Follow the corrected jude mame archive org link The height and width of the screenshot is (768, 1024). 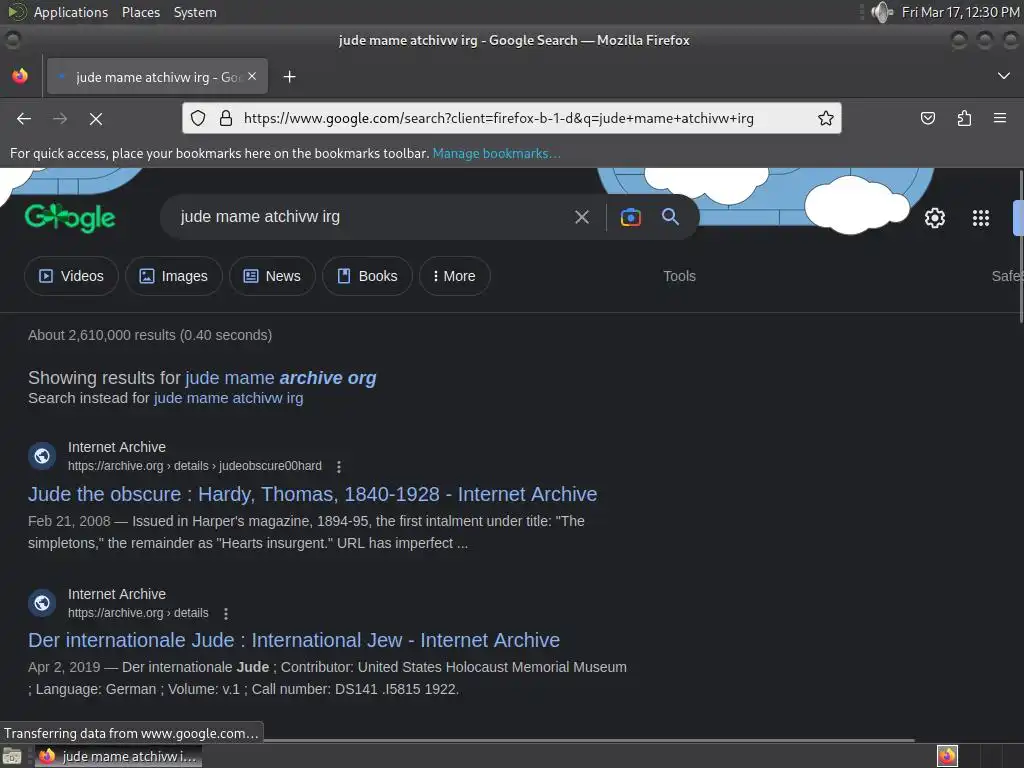tap(281, 377)
